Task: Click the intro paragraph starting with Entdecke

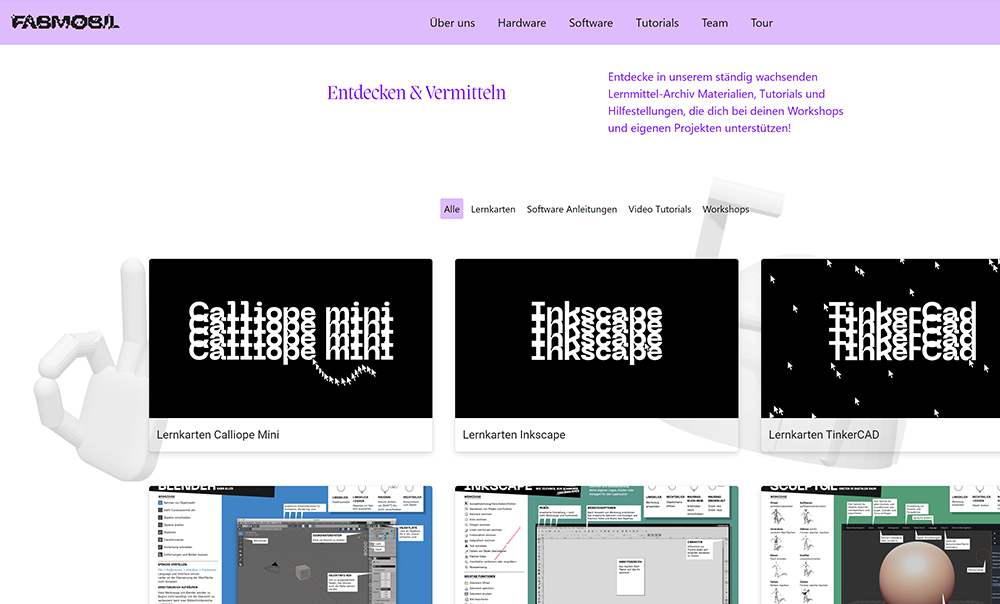Action: 725,102
